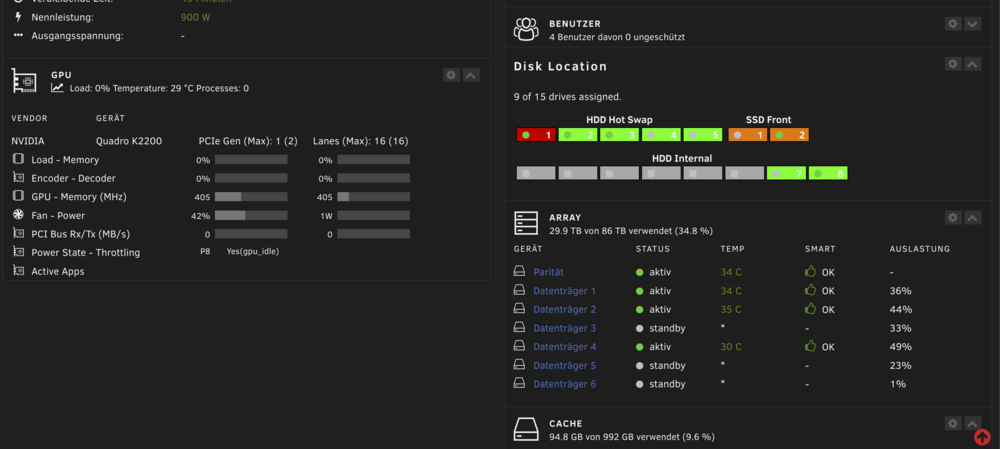The height and width of the screenshot is (449, 1000).
Task: Click SMART thumbs-up for Datenträger 2
Action: pyautogui.click(x=811, y=309)
